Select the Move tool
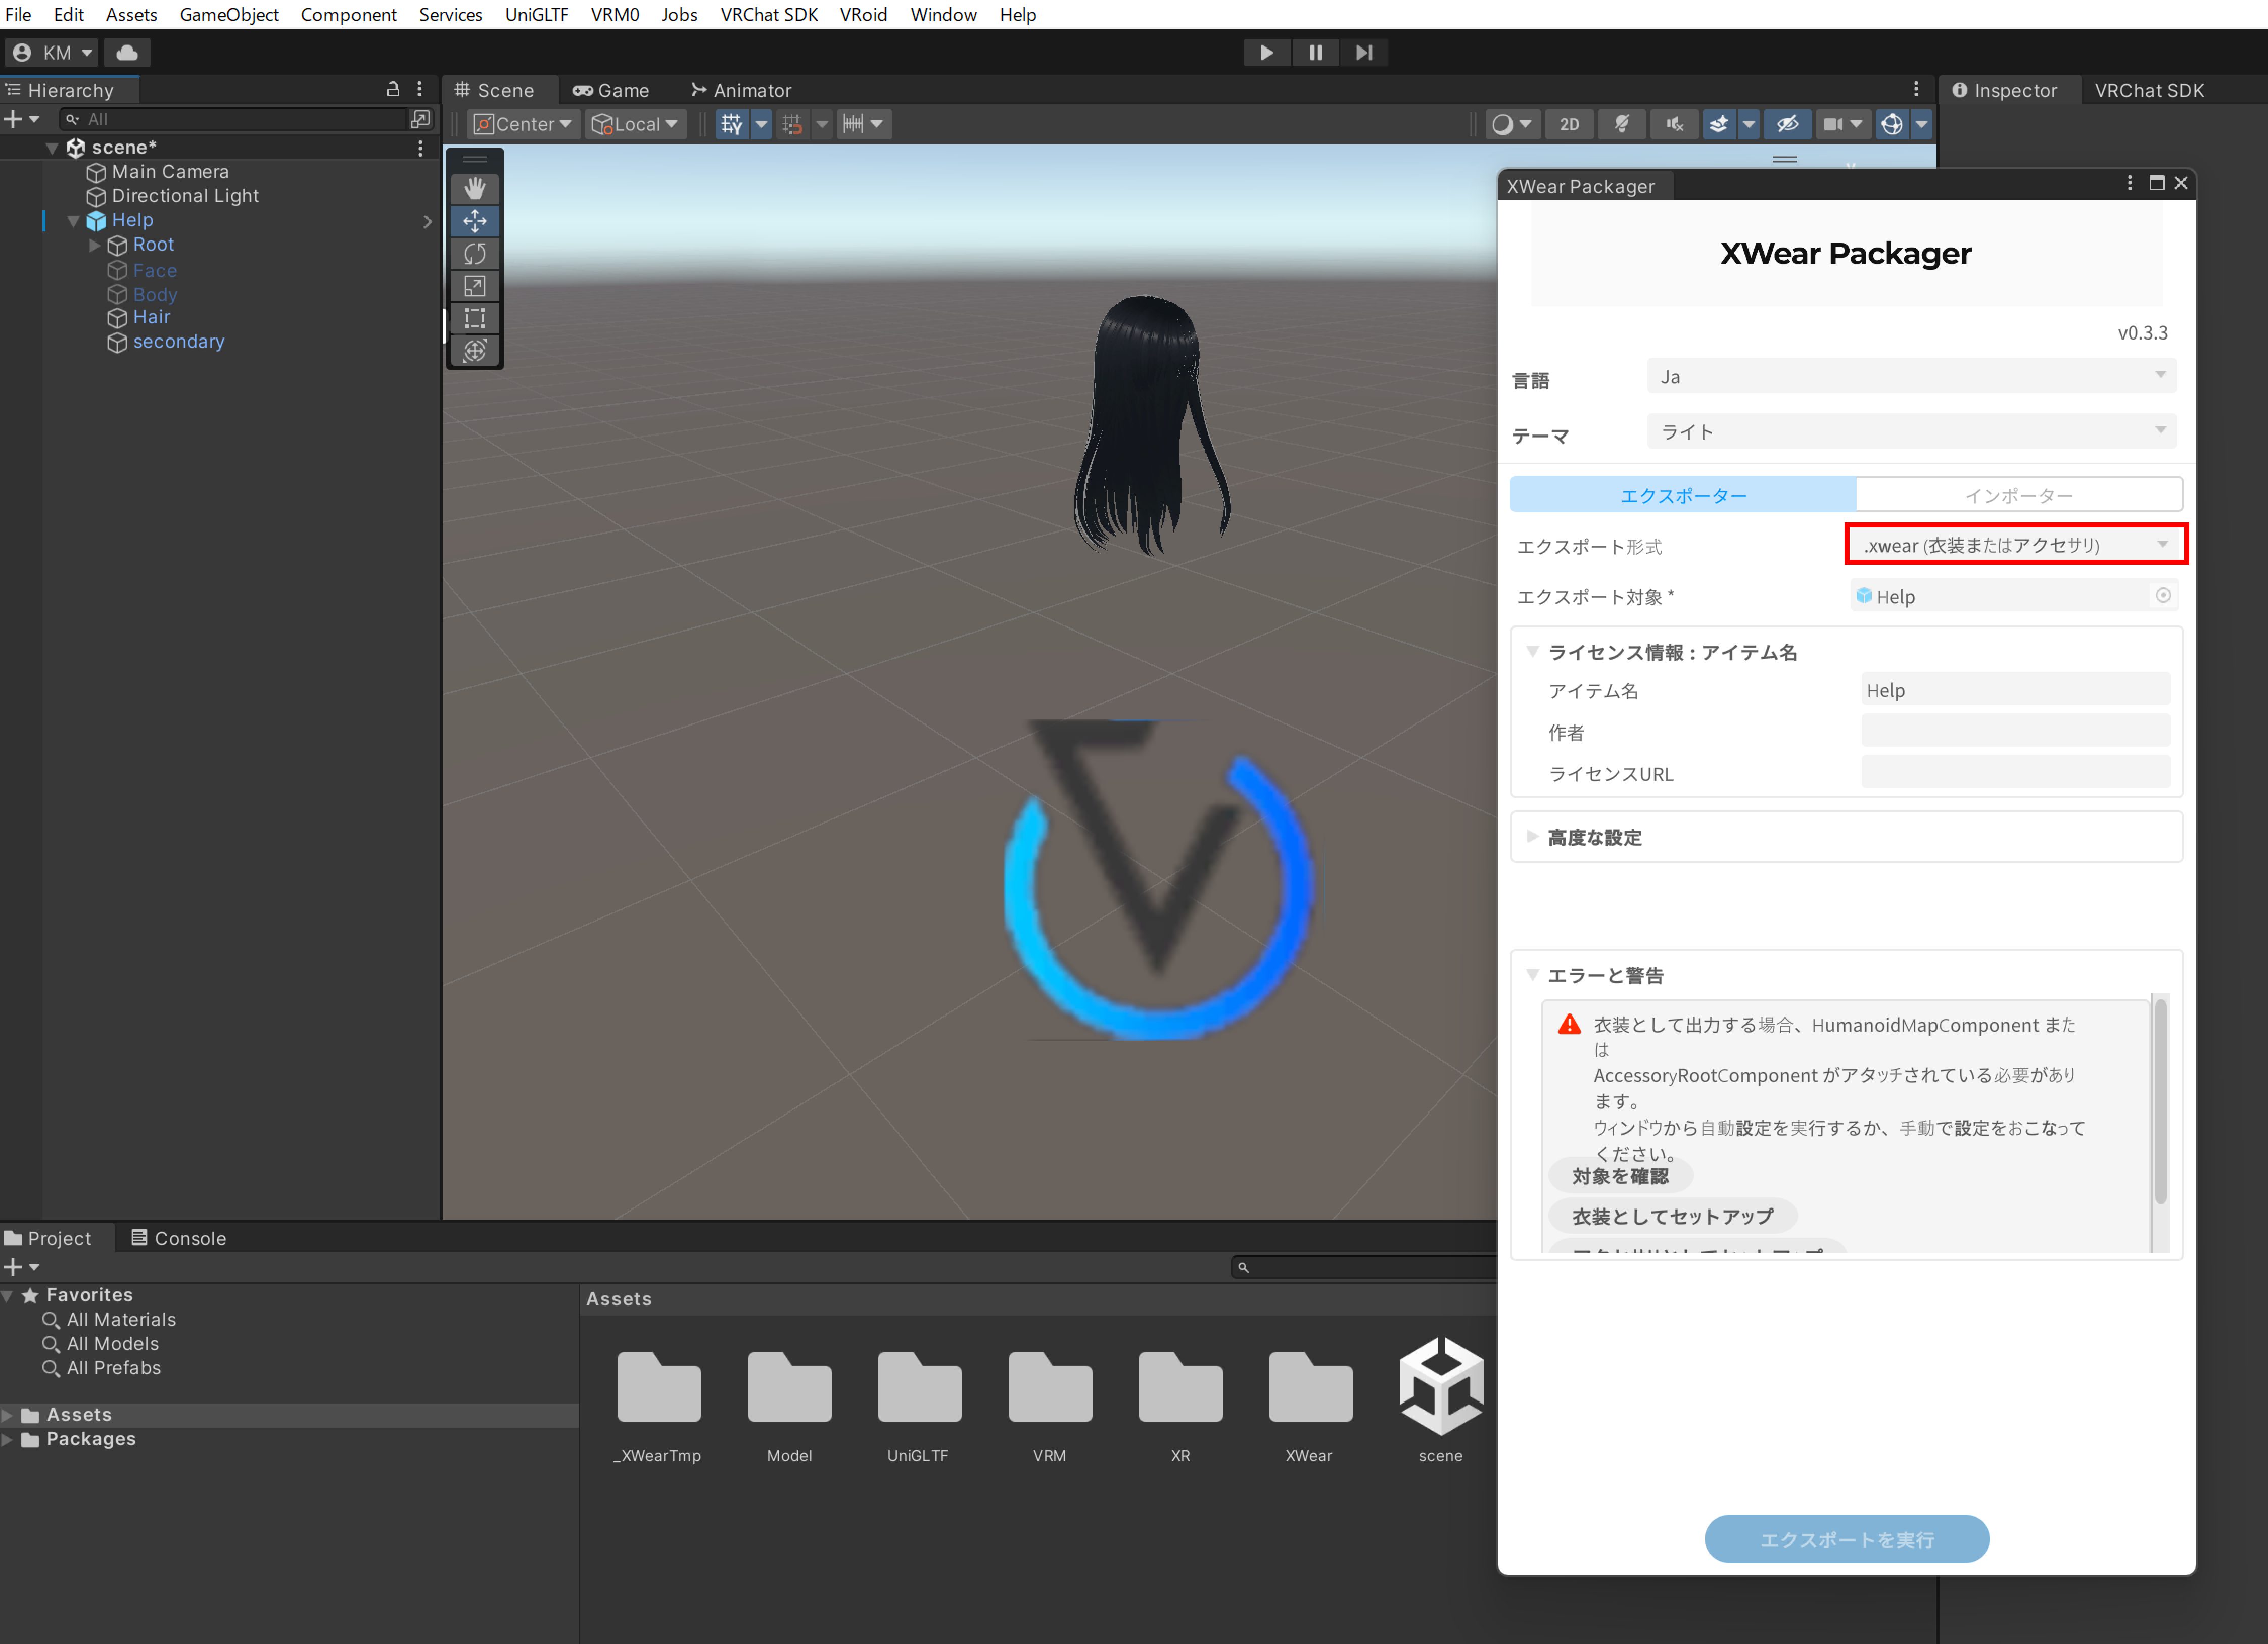 point(475,221)
